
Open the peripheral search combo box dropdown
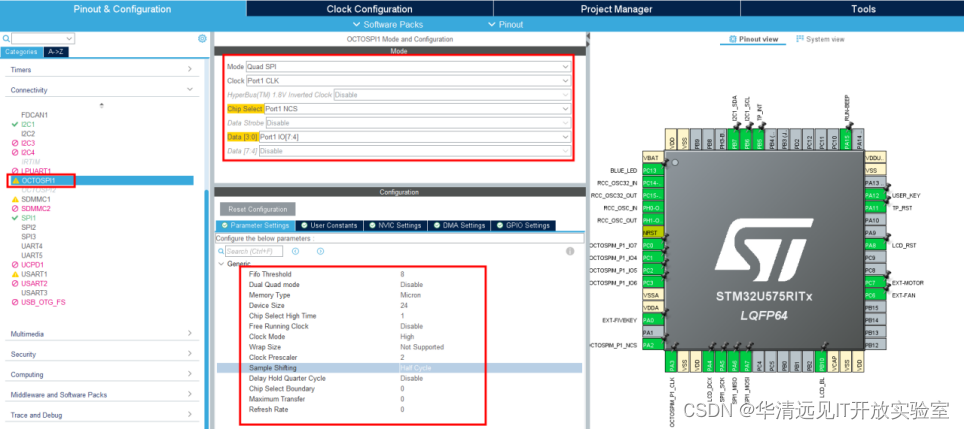[69, 39]
